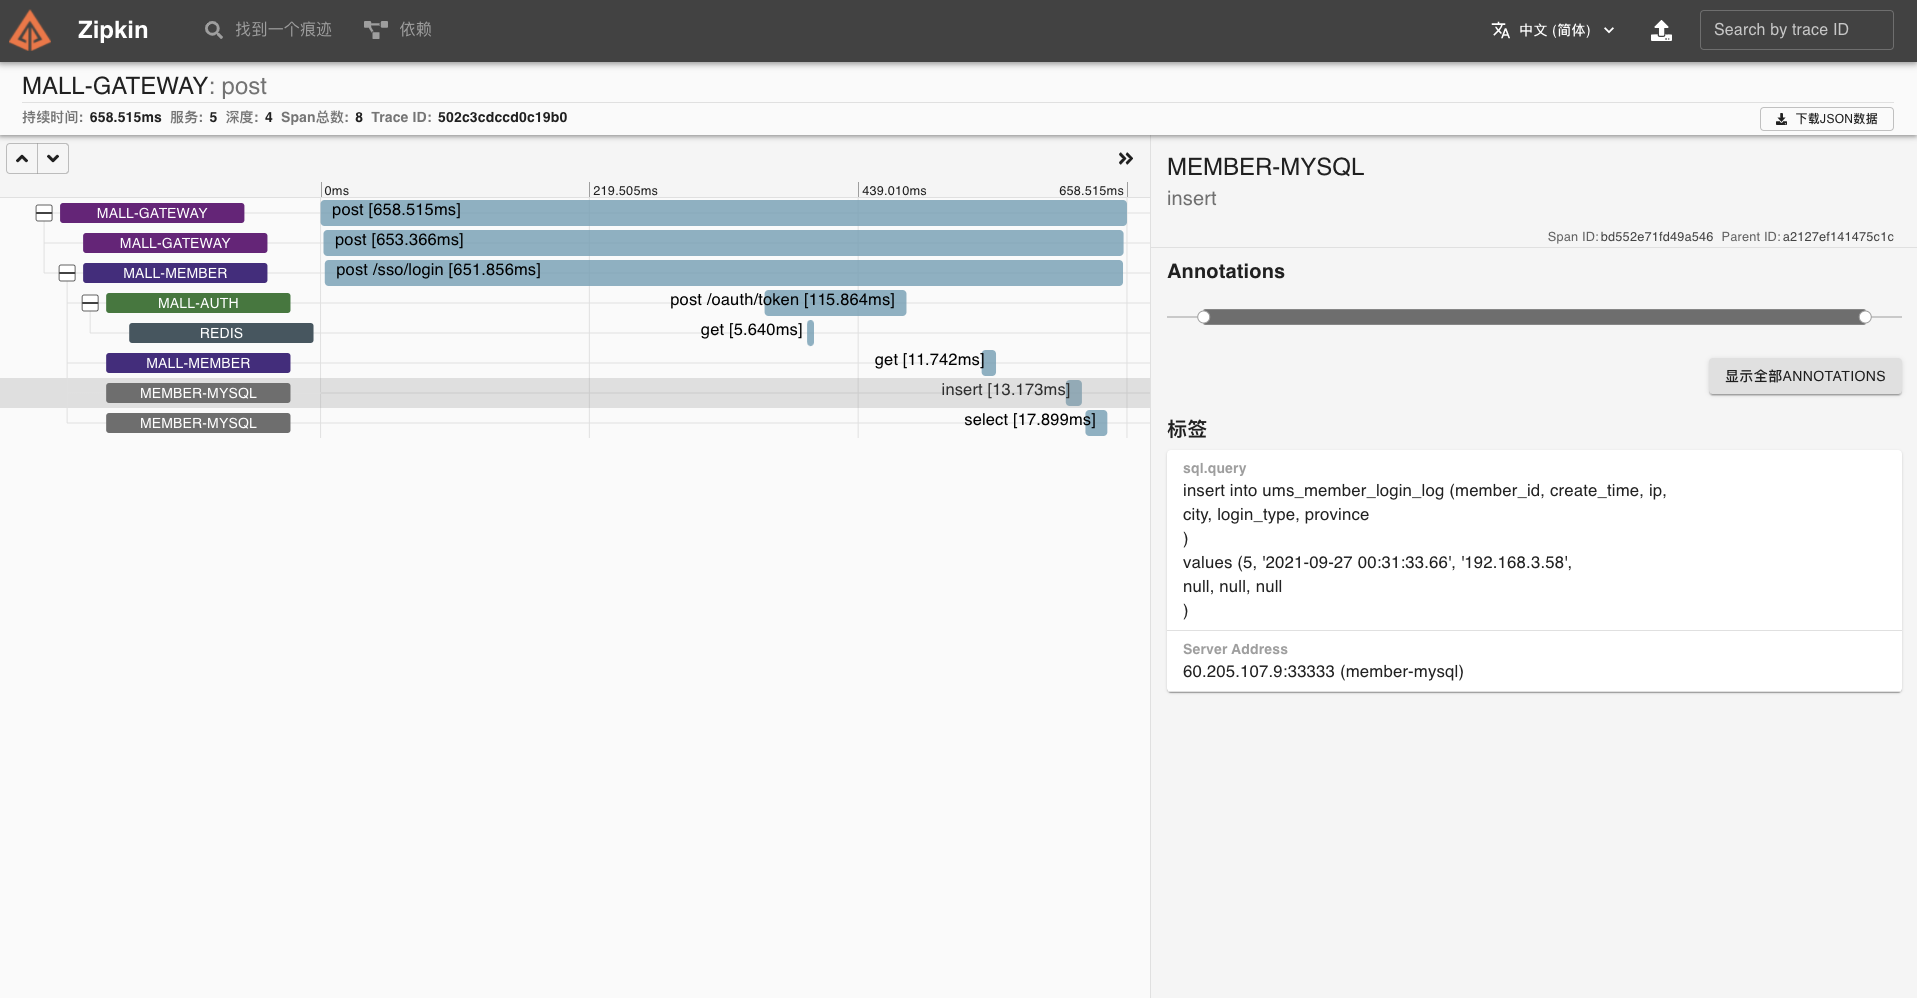Collapse all spans with up chevron

tap(22, 158)
